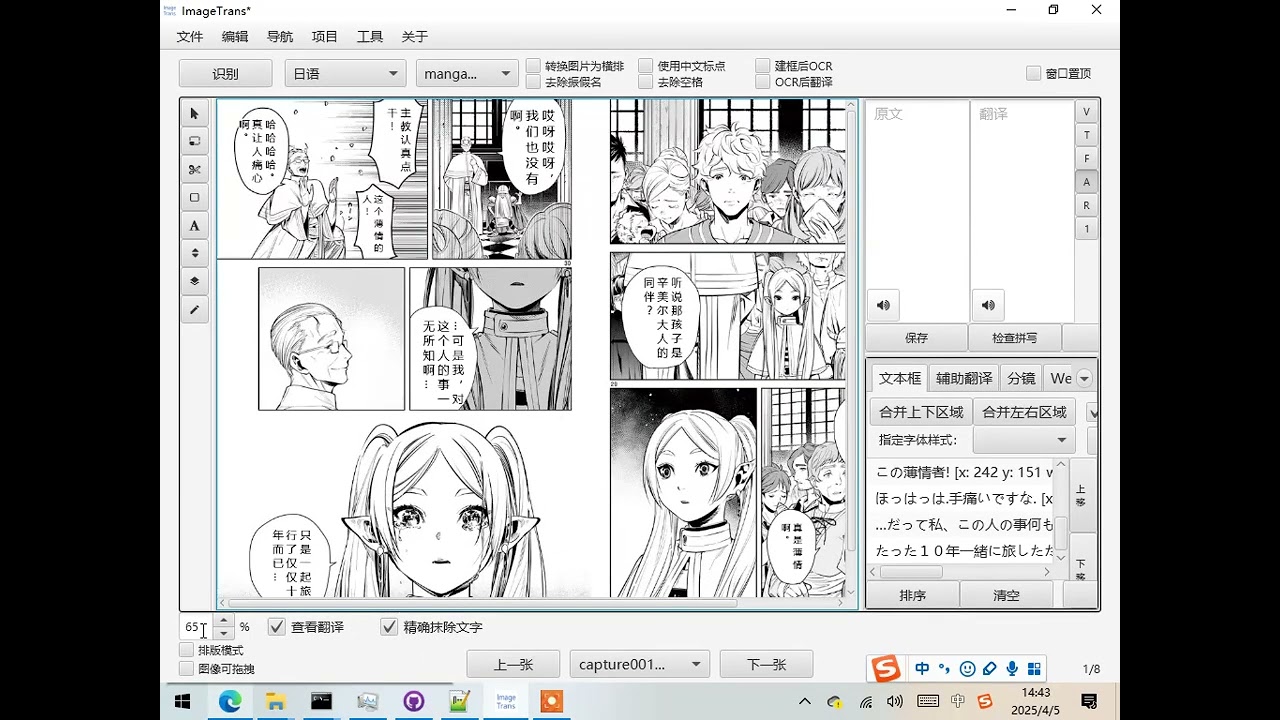Viewport: 1280px width, 720px height.
Task: Pick the letter A text tool
Action: [x=194, y=226]
